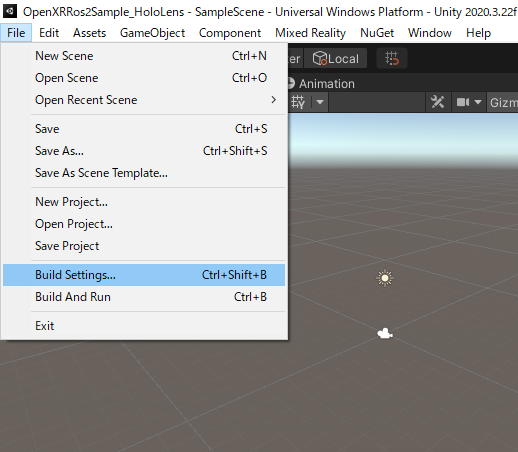Image resolution: width=518 pixels, height=452 pixels.
Task: Toggle scene grid visibility icon
Action: (298, 102)
